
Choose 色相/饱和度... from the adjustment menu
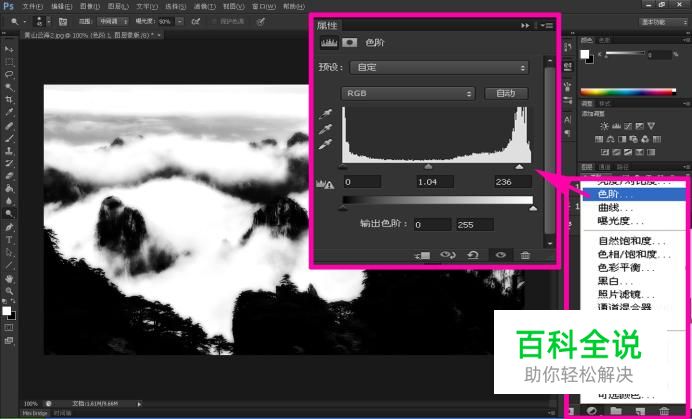coord(634,255)
